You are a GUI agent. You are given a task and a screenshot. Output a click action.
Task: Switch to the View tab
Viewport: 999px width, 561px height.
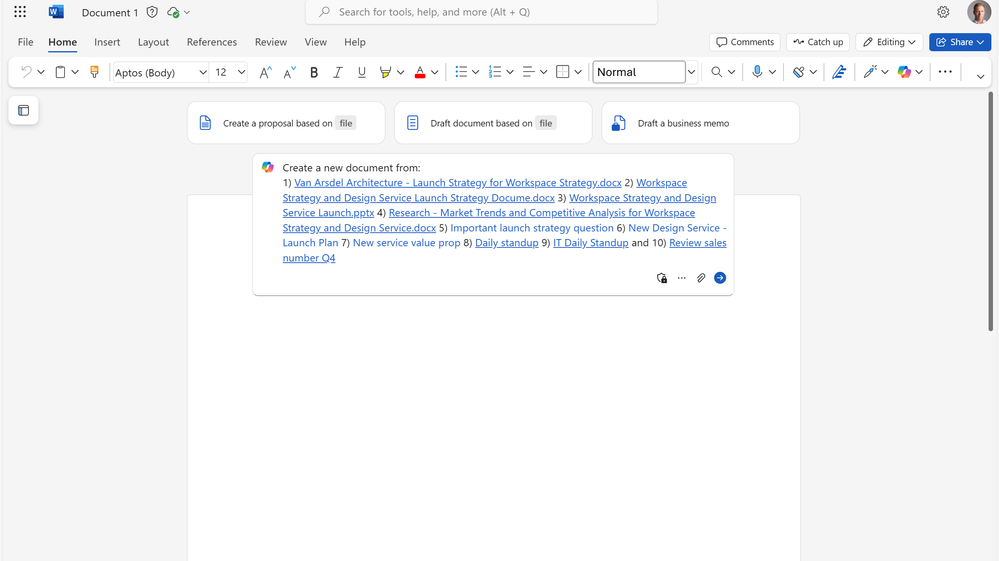315,42
